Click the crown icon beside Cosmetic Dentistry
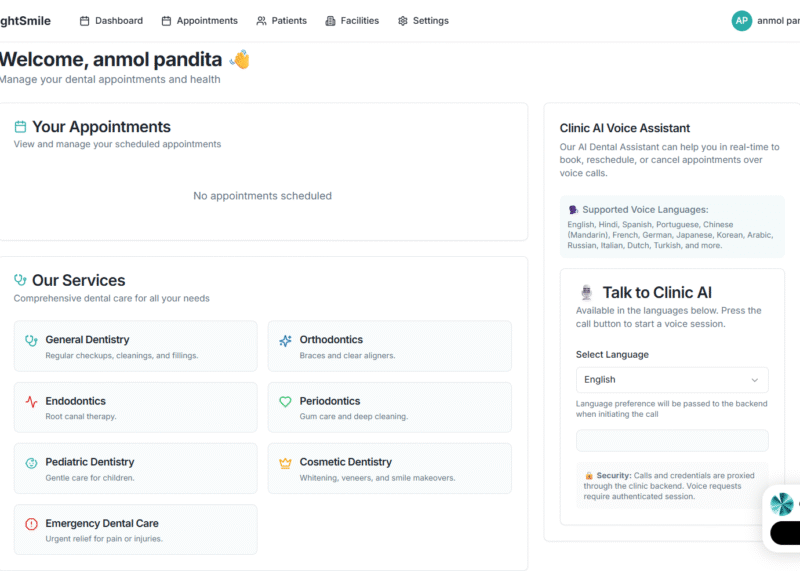800x571 pixels. [x=285, y=463]
